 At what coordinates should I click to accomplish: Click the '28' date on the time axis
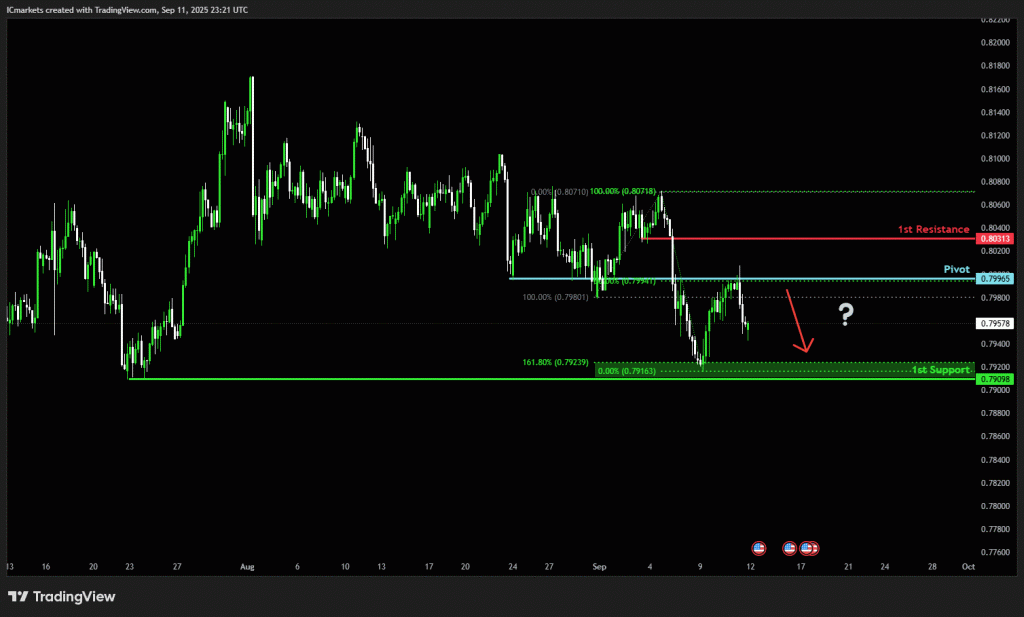coord(932,567)
